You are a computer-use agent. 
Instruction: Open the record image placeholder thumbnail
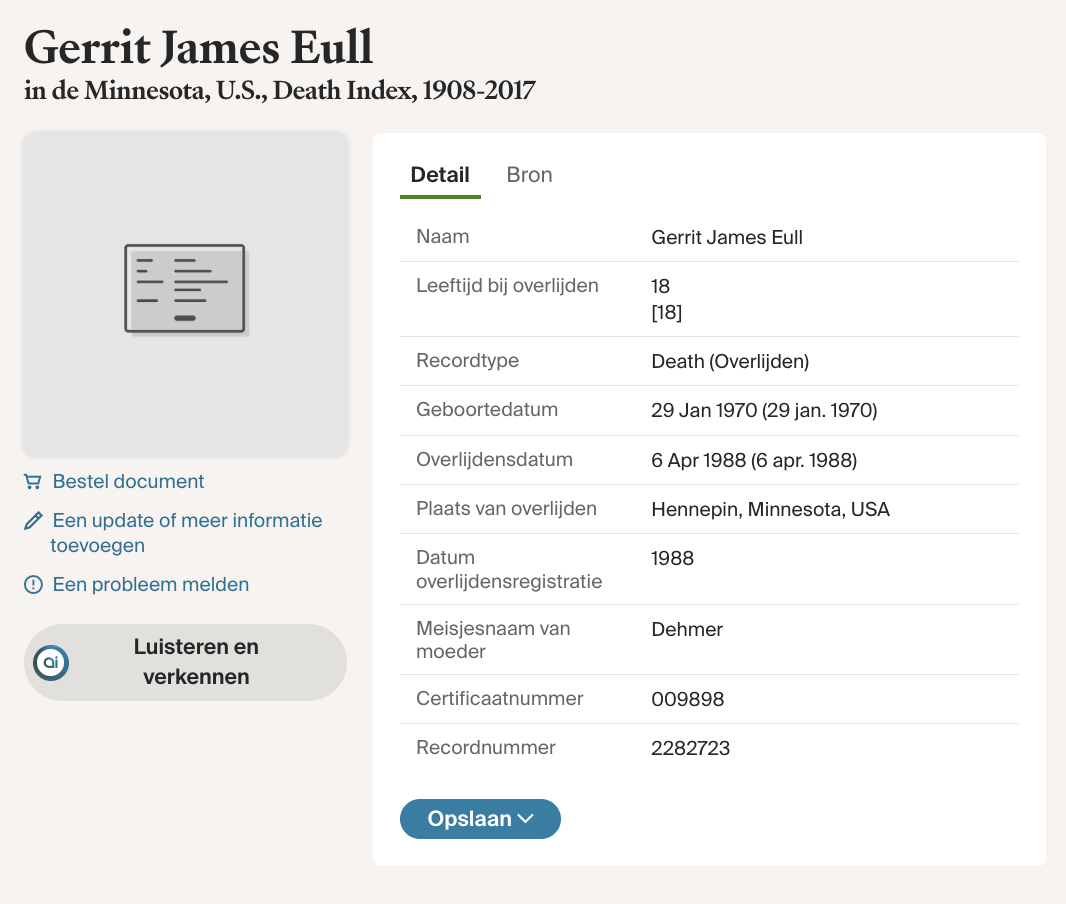click(x=185, y=294)
